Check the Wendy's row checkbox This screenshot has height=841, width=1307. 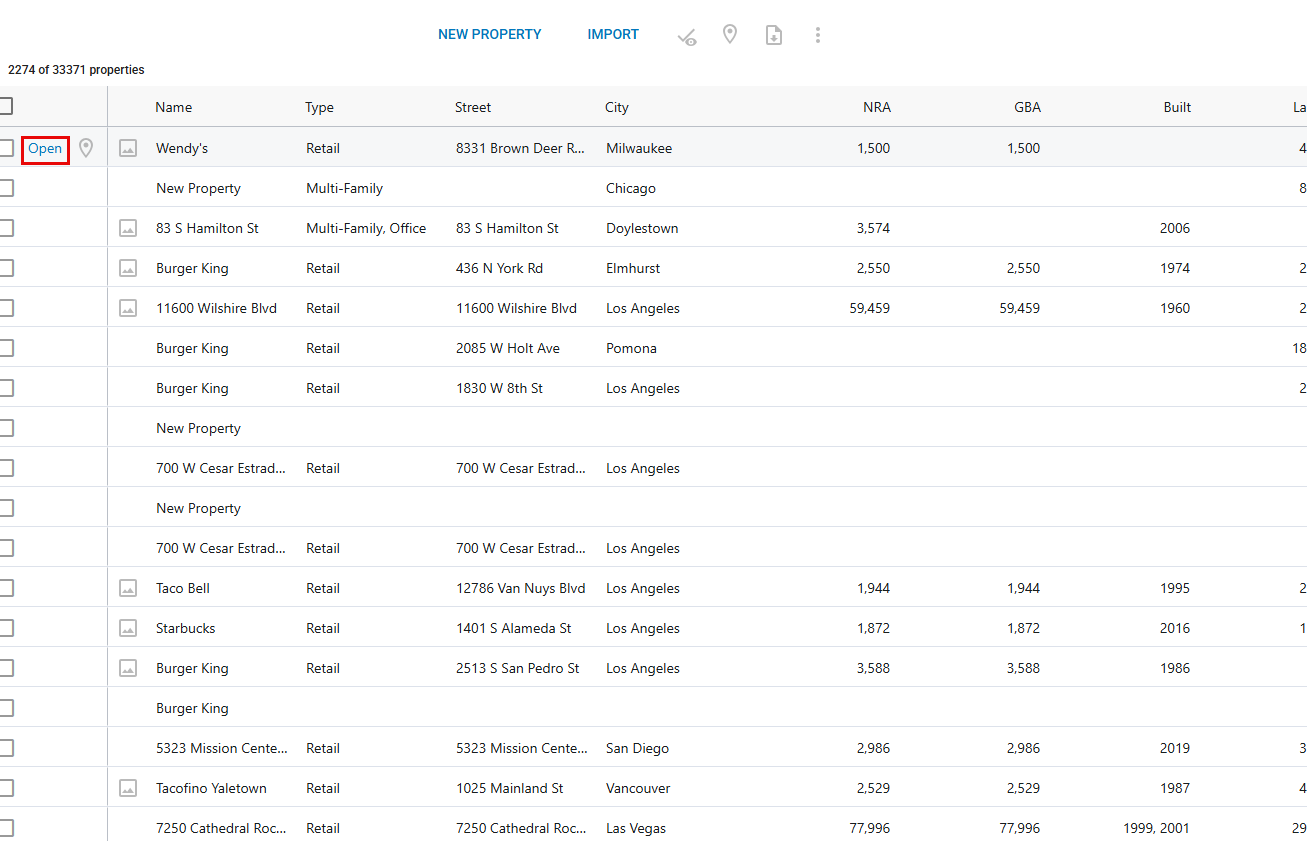pos(5,148)
